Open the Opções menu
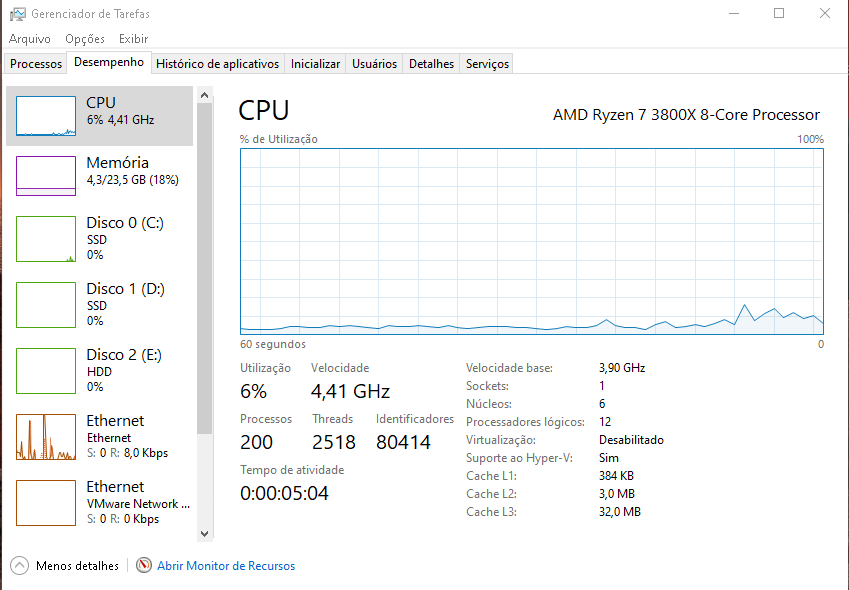849x590 pixels. pyautogui.click(x=85, y=39)
